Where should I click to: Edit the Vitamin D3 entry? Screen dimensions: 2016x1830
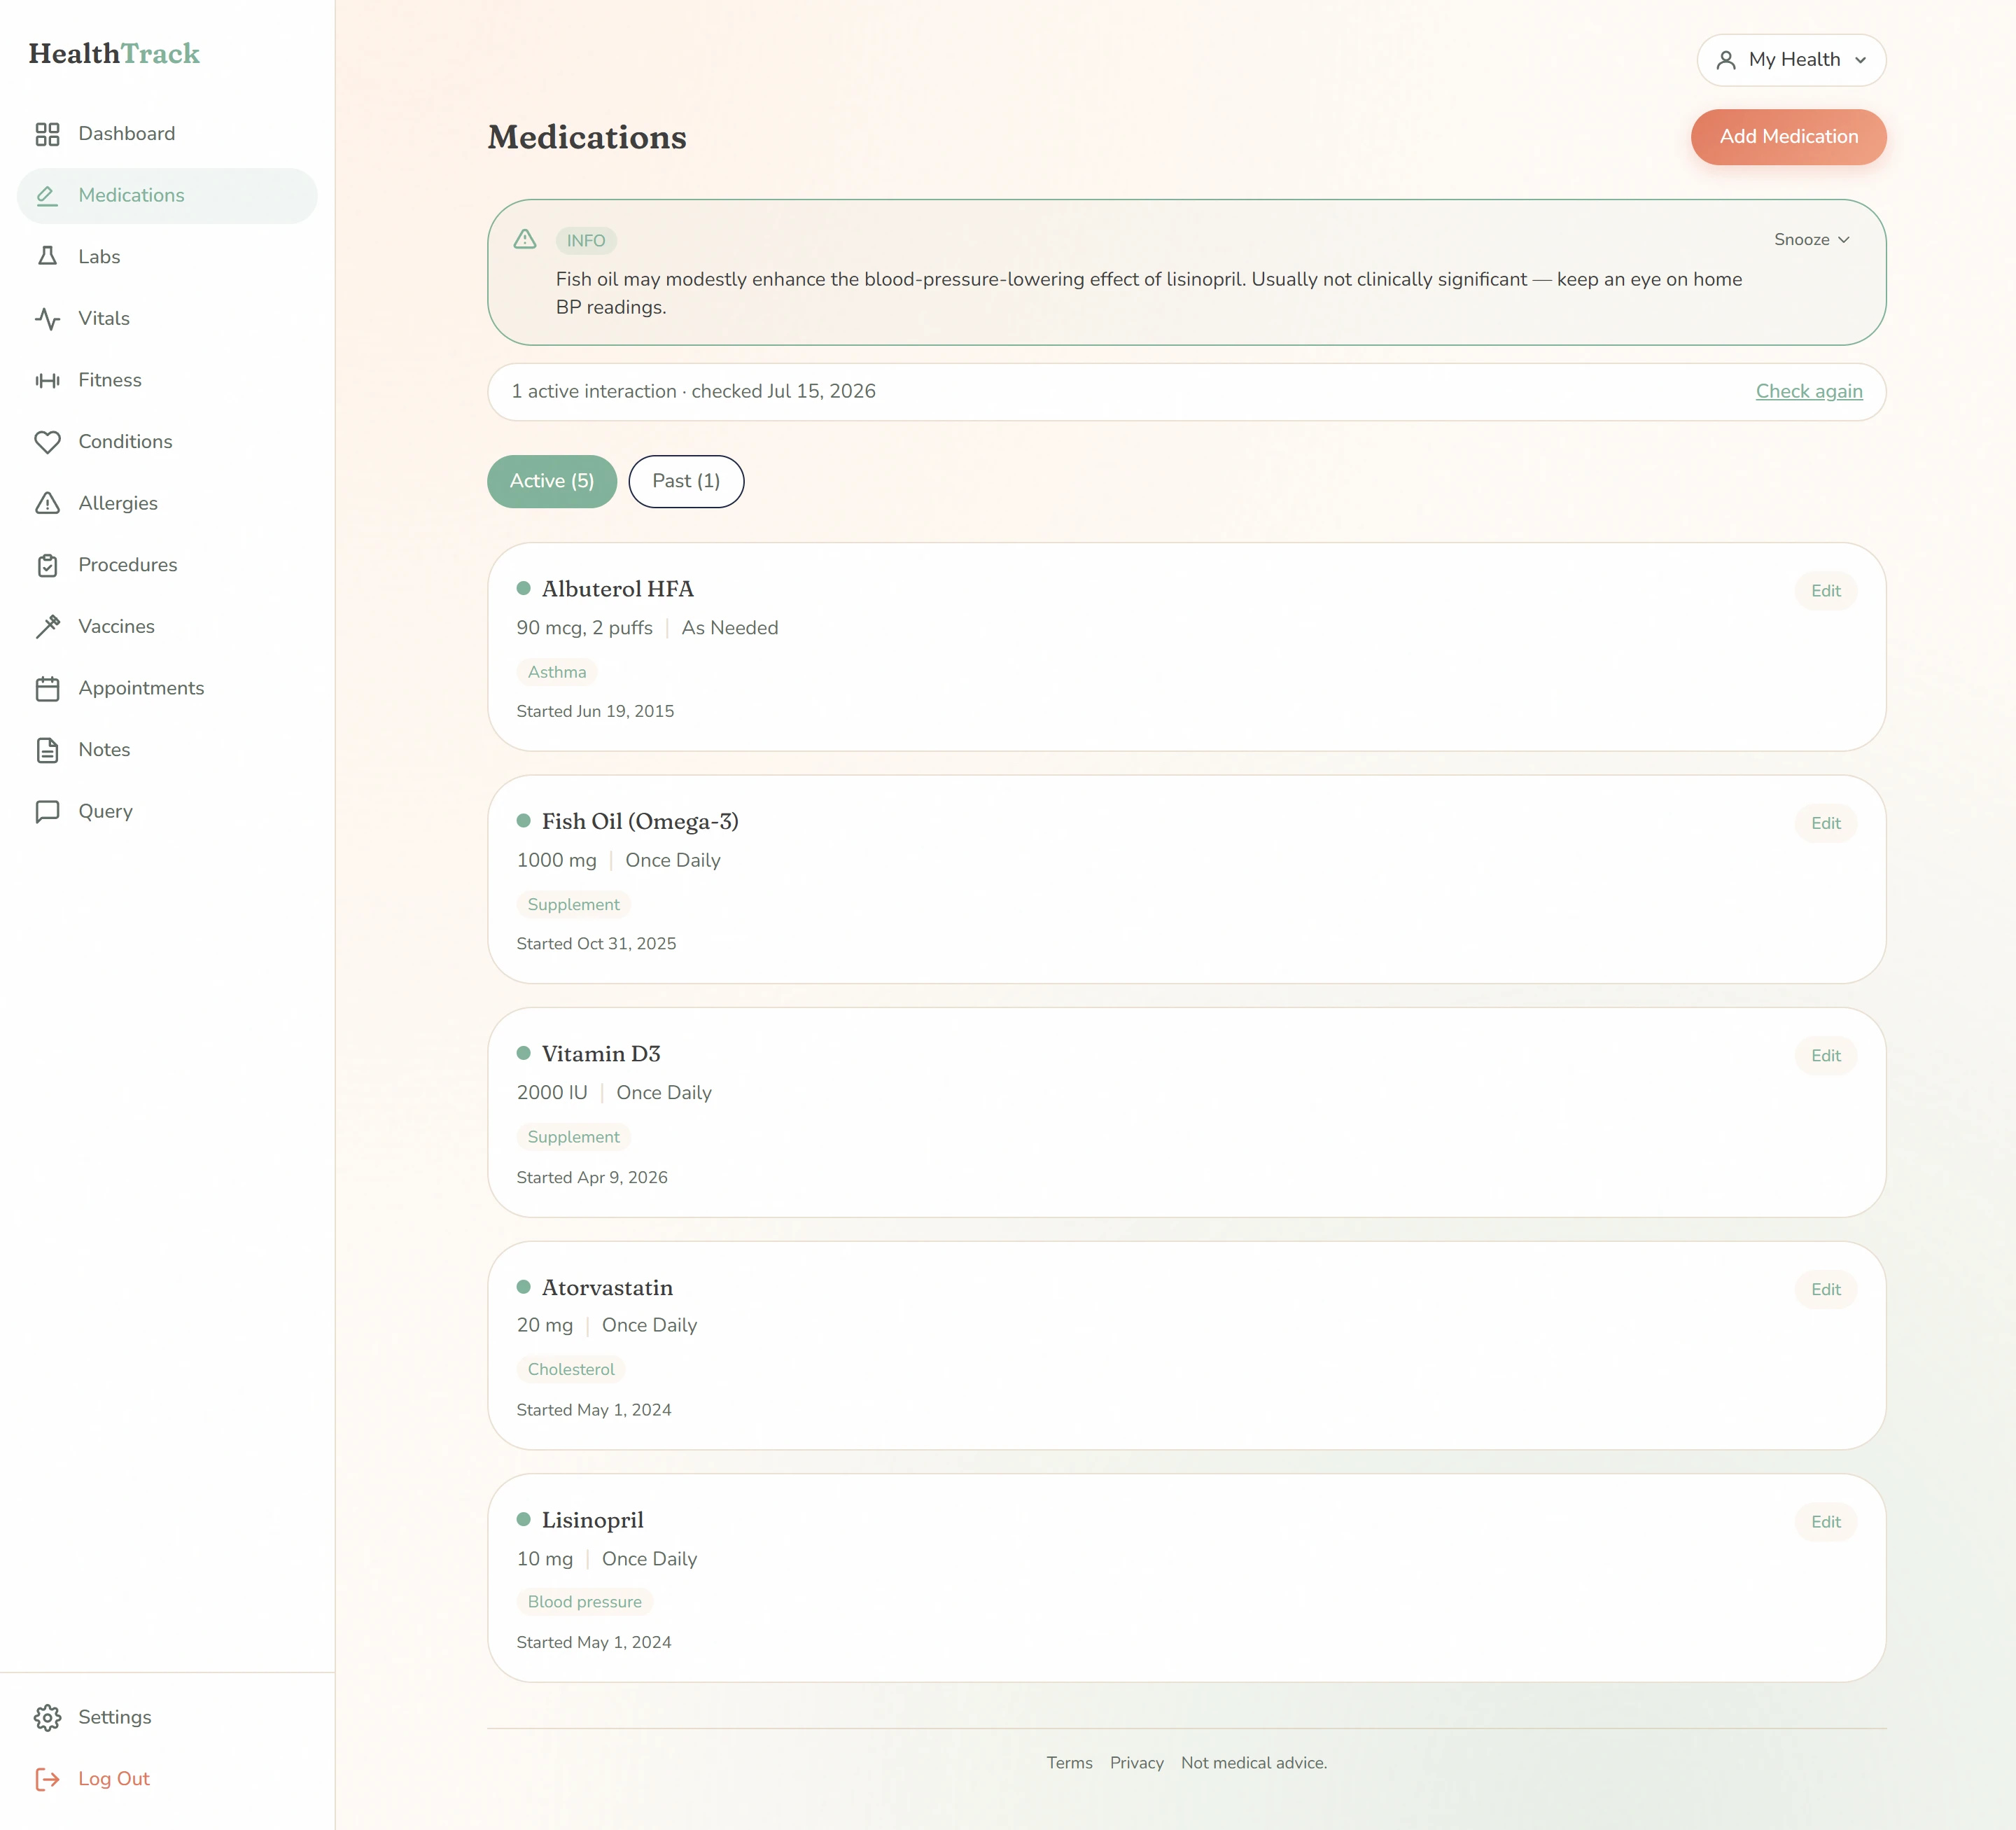1825,1056
